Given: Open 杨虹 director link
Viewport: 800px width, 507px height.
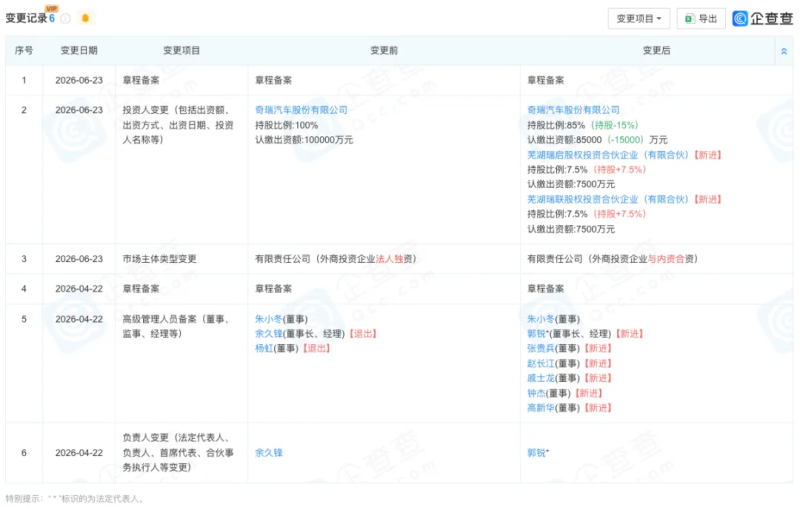Looking at the screenshot, I should (264, 348).
